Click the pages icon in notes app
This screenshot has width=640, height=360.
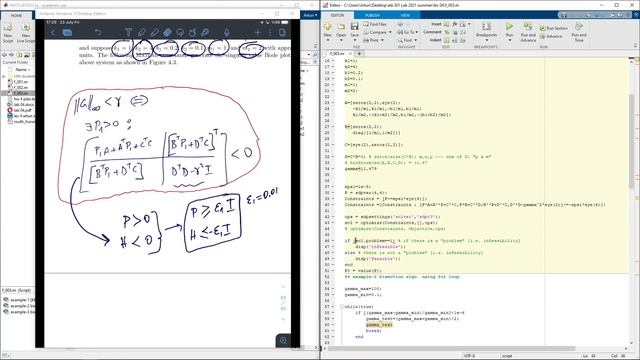pyautogui.click(x=282, y=32)
